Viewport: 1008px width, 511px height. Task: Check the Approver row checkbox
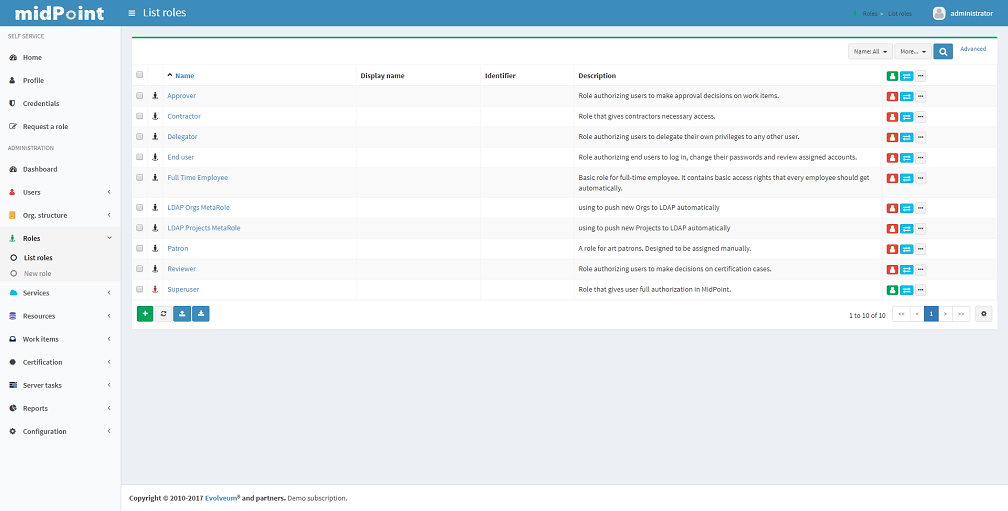pyautogui.click(x=140, y=95)
